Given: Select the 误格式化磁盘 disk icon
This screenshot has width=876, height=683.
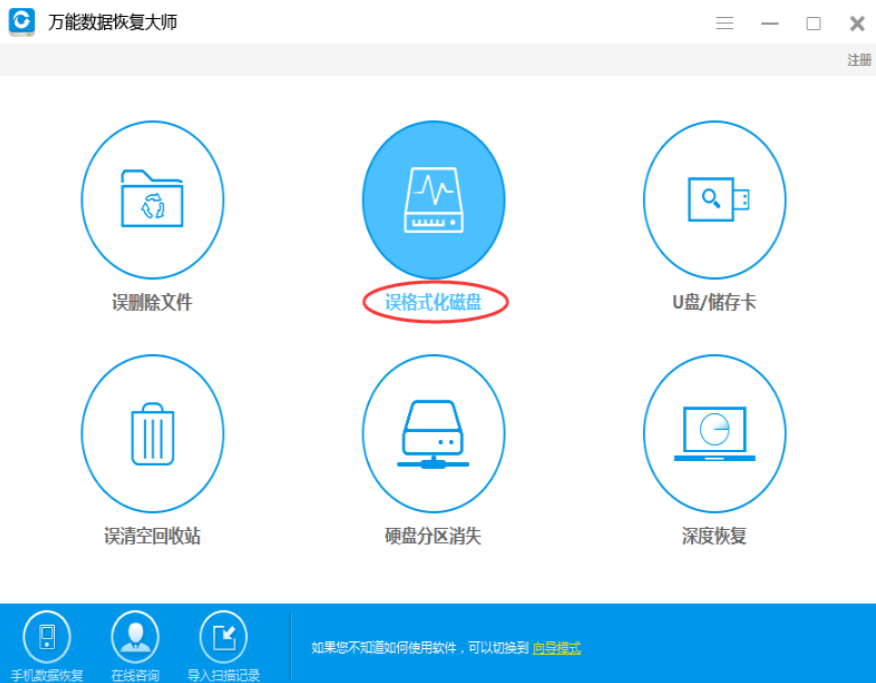Looking at the screenshot, I should tap(433, 200).
